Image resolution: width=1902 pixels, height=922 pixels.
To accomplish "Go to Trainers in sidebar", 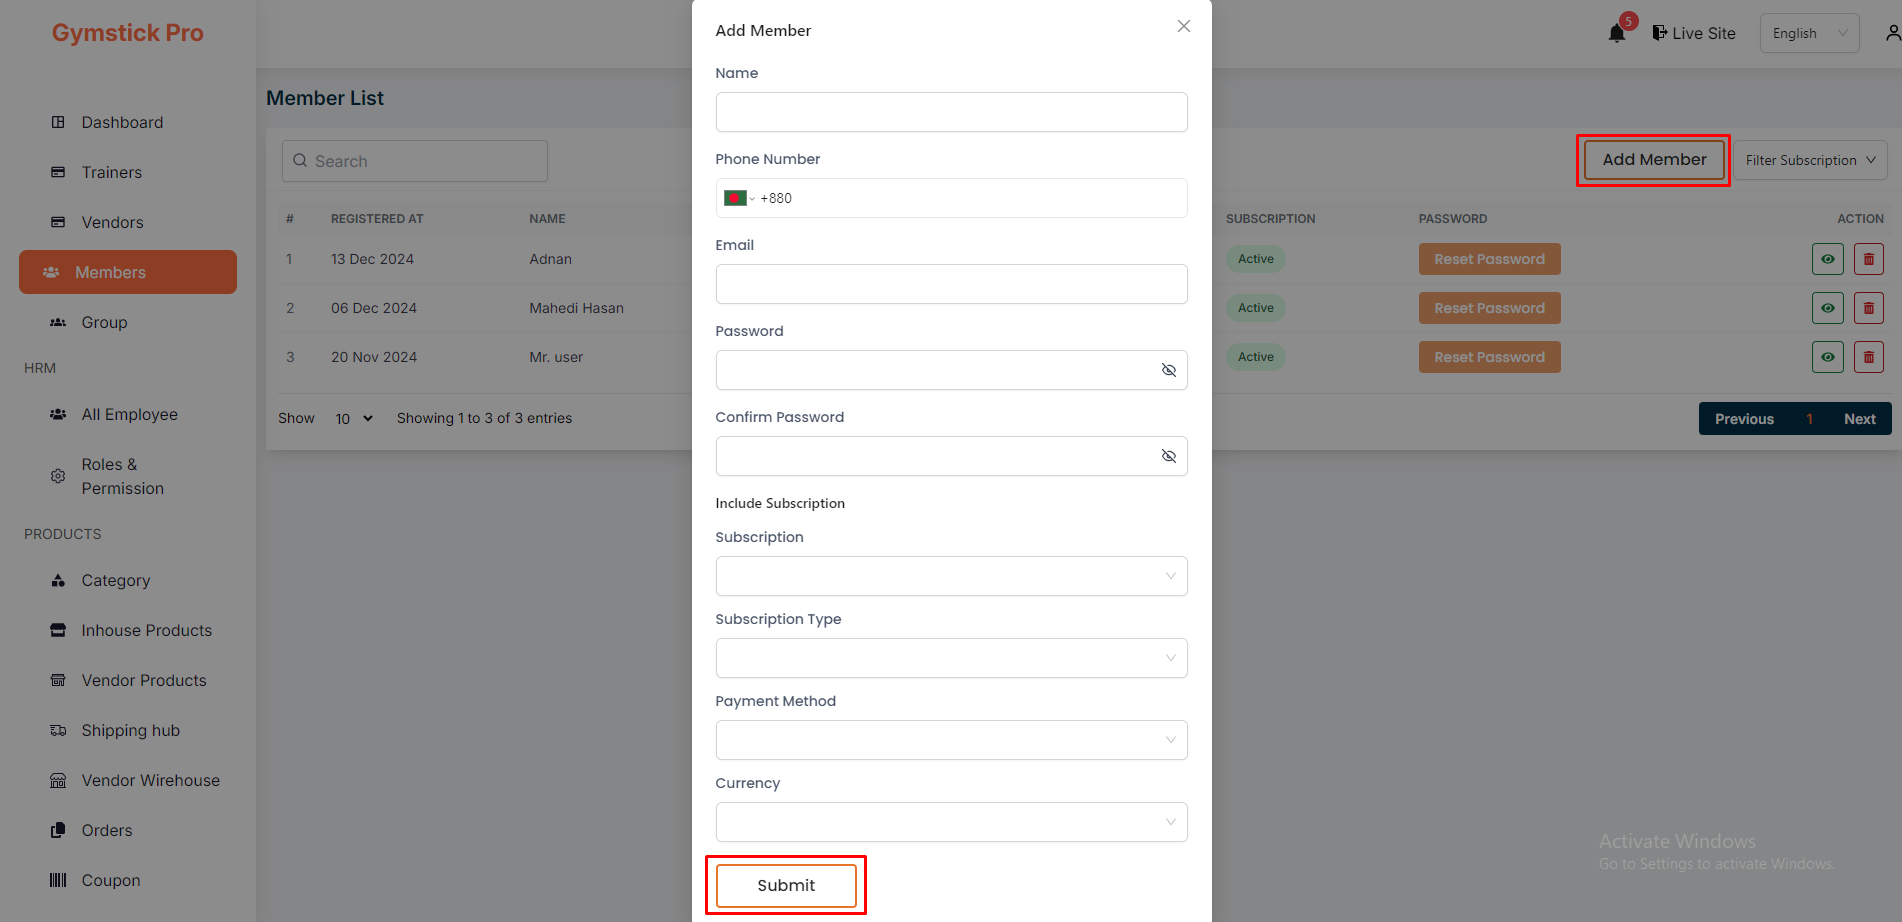I will click(x=112, y=172).
